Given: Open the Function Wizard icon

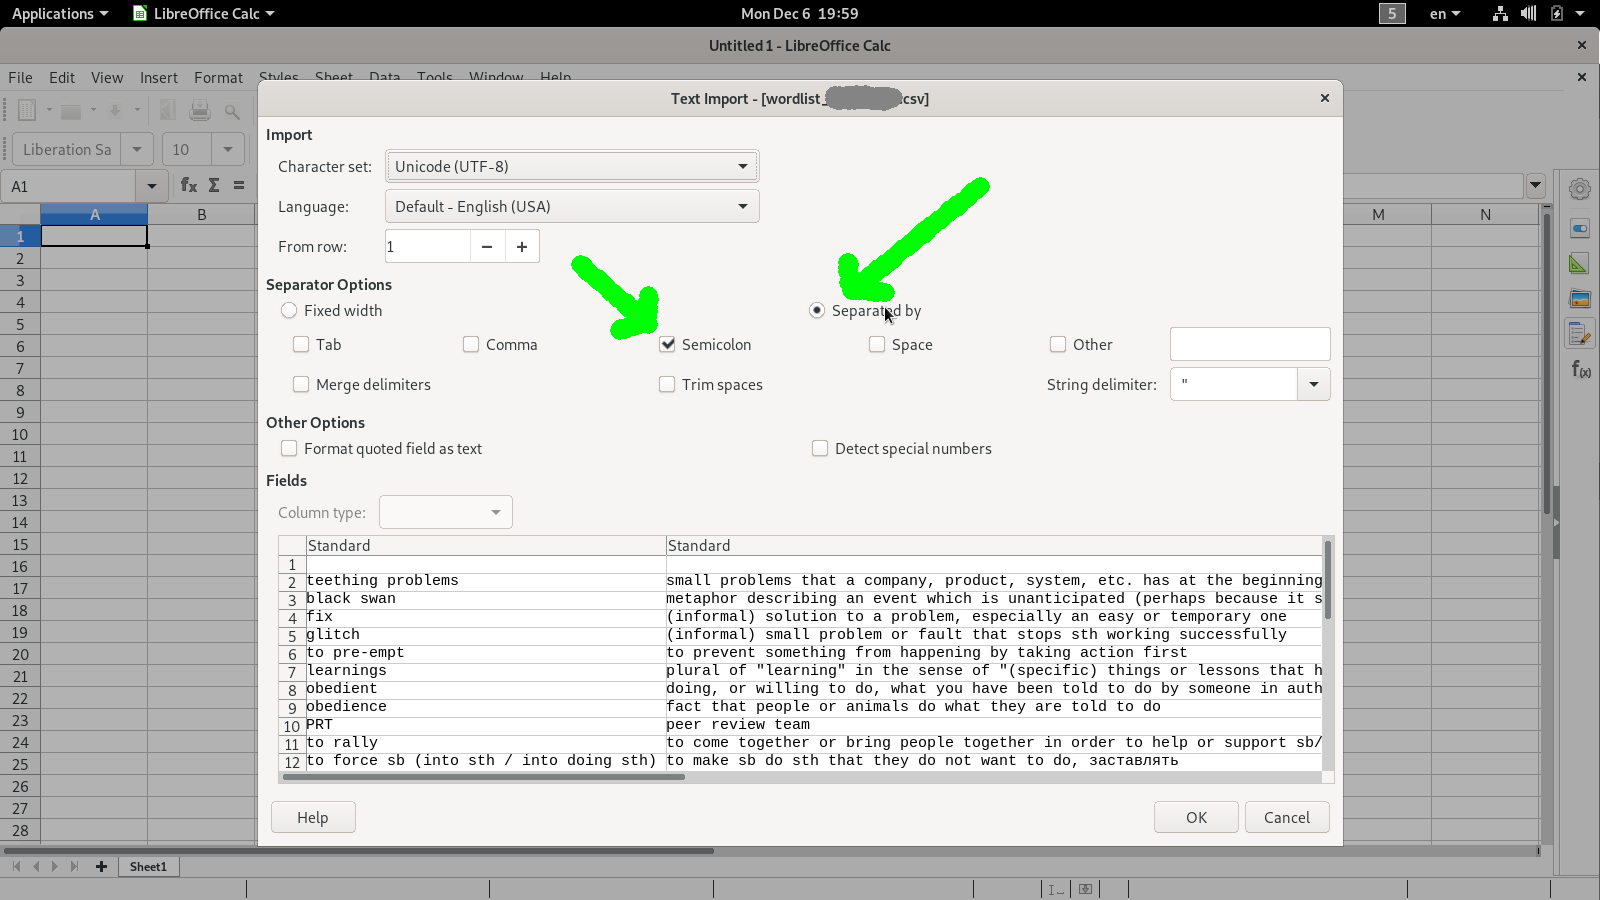Looking at the screenshot, I should point(188,185).
